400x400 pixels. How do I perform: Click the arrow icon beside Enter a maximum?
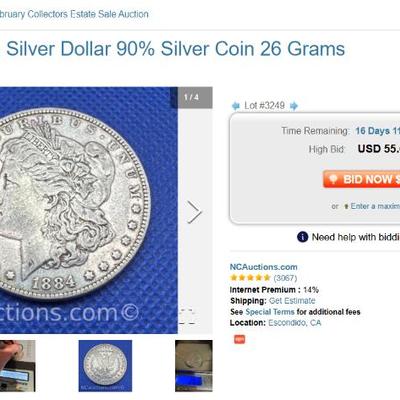click(346, 207)
